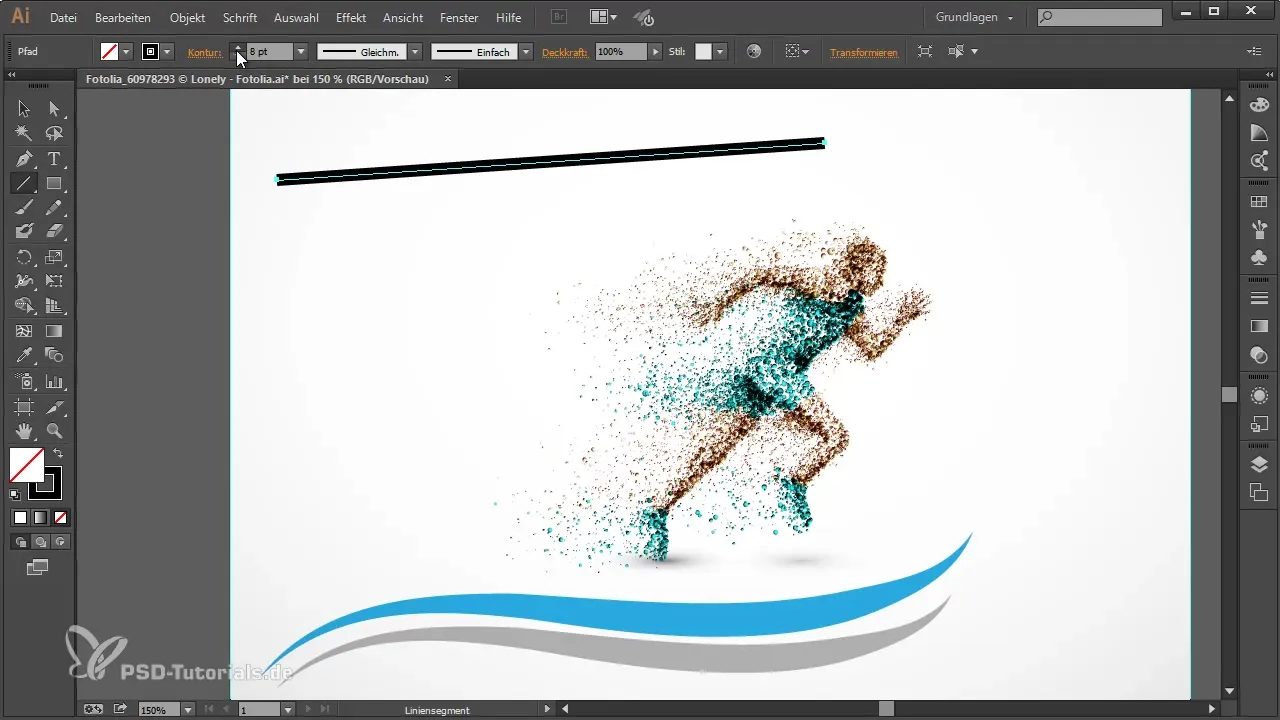Open the Stil graphic style dropdown

(x=720, y=51)
